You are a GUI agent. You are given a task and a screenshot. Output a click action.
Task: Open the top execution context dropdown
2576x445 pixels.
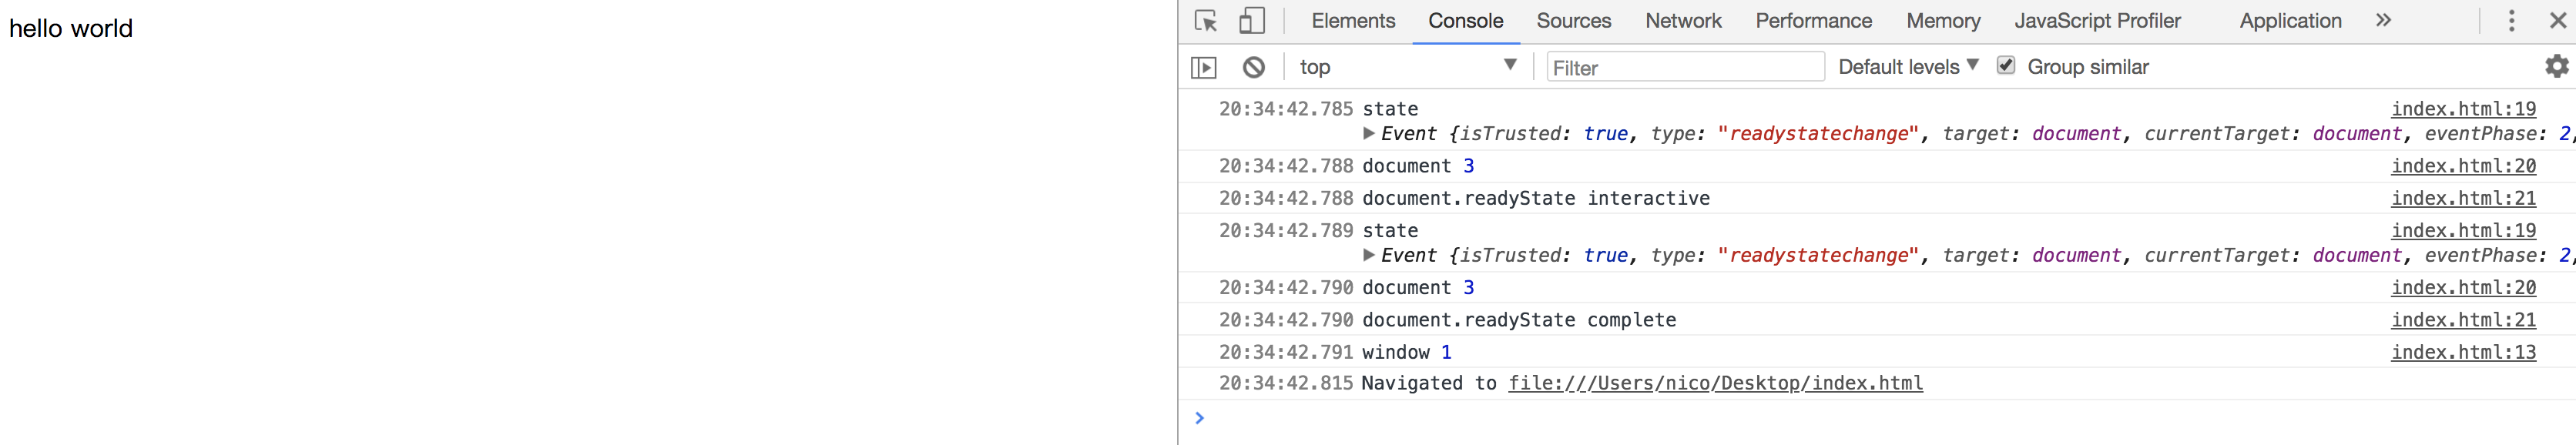pyautogui.click(x=1407, y=67)
